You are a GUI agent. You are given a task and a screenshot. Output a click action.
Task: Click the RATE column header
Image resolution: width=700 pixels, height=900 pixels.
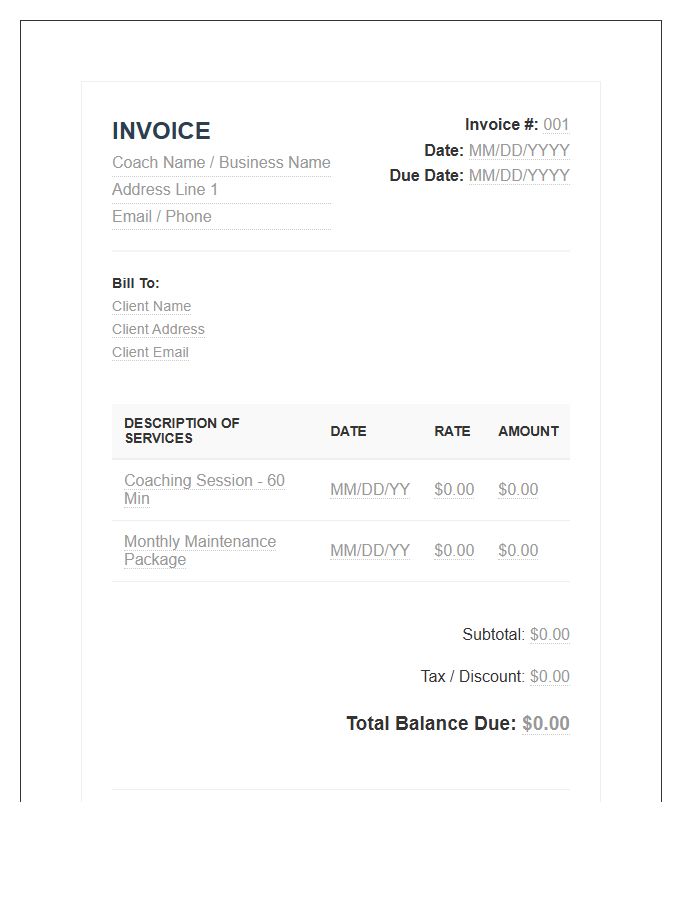tap(452, 432)
